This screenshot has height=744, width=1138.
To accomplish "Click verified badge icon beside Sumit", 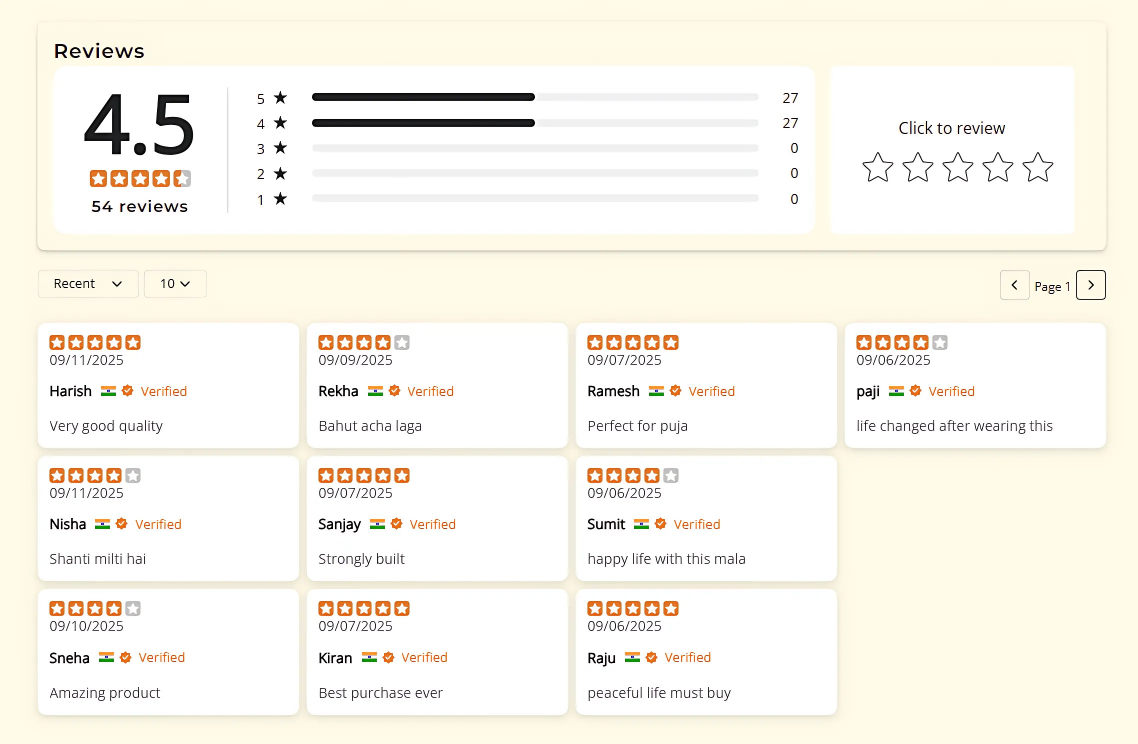I will (x=663, y=524).
